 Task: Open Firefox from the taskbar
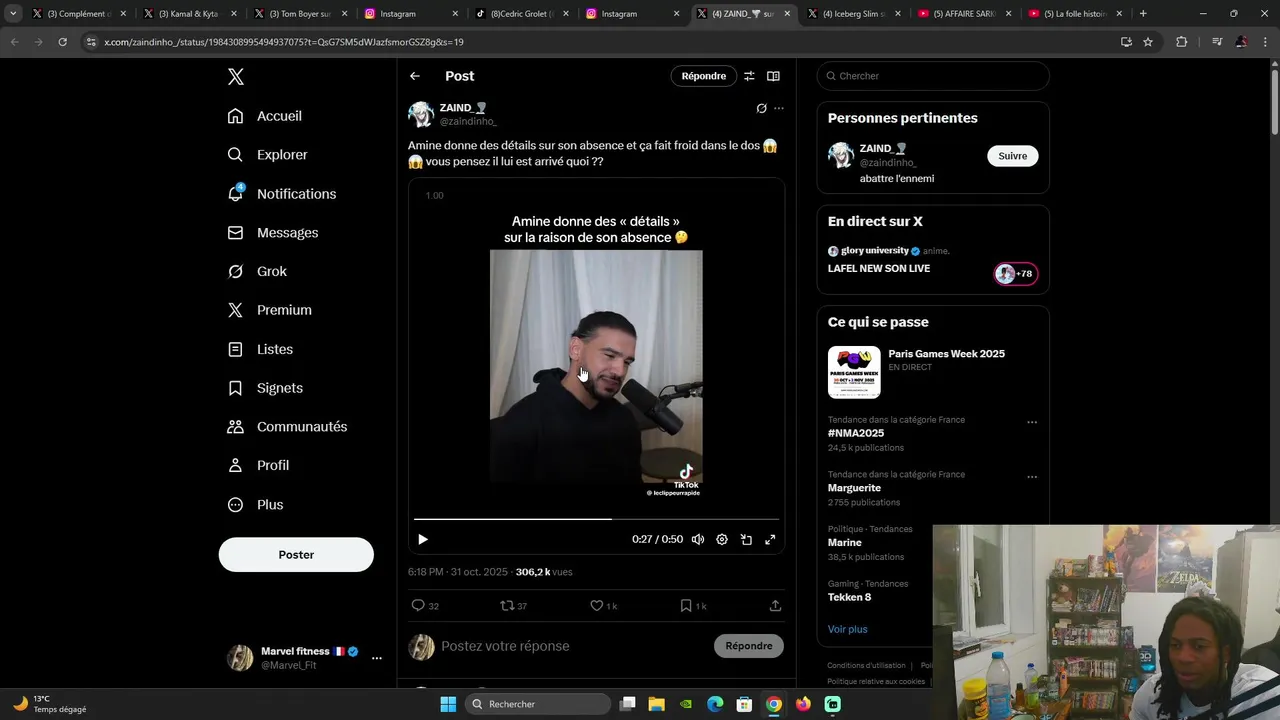803,704
